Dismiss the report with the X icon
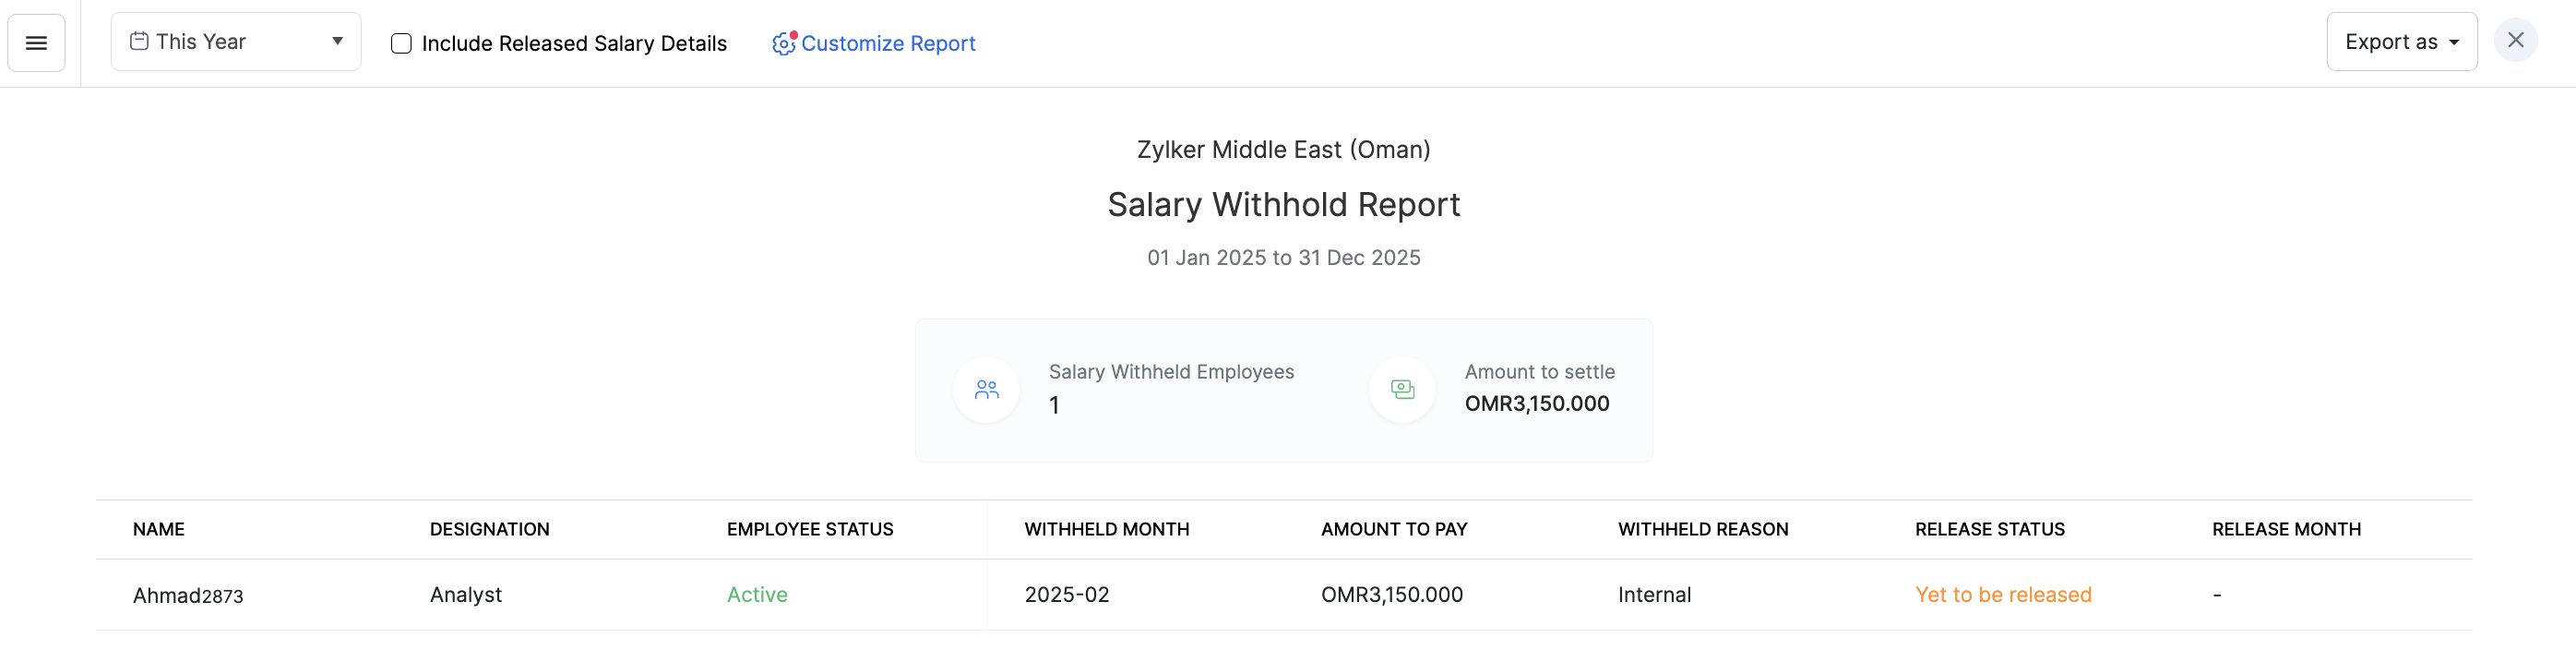Viewport: 2576px width, 650px height. click(2517, 41)
